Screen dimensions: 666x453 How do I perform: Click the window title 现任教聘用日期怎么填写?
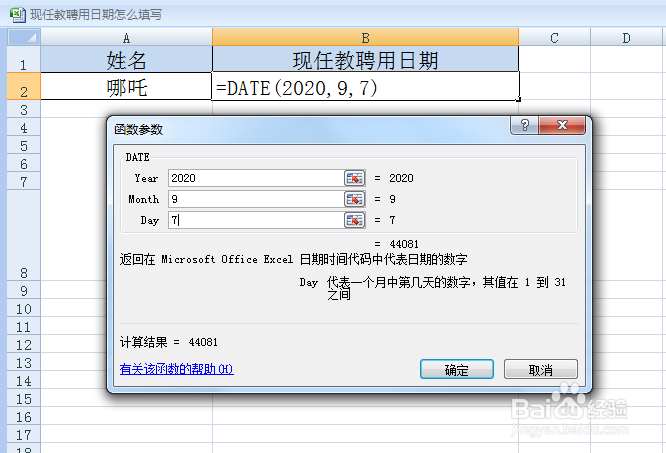96,14
